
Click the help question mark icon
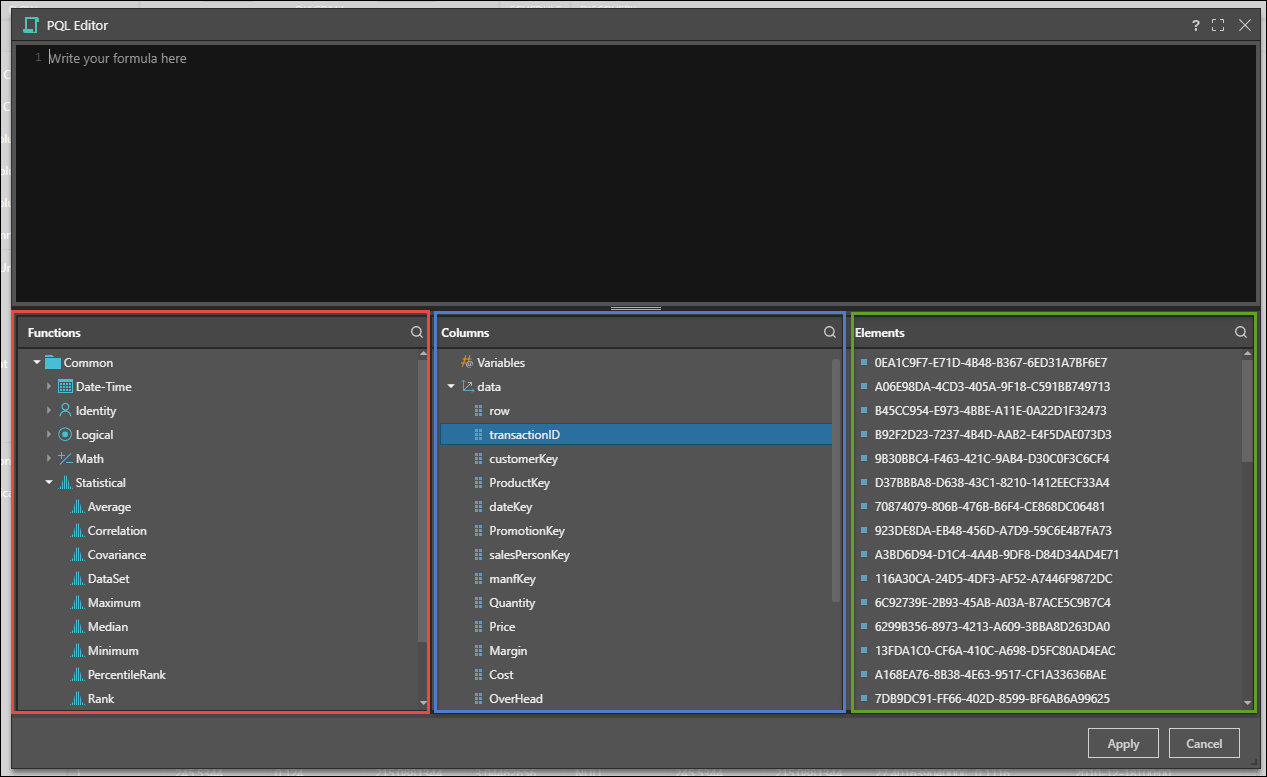click(x=1195, y=25)
